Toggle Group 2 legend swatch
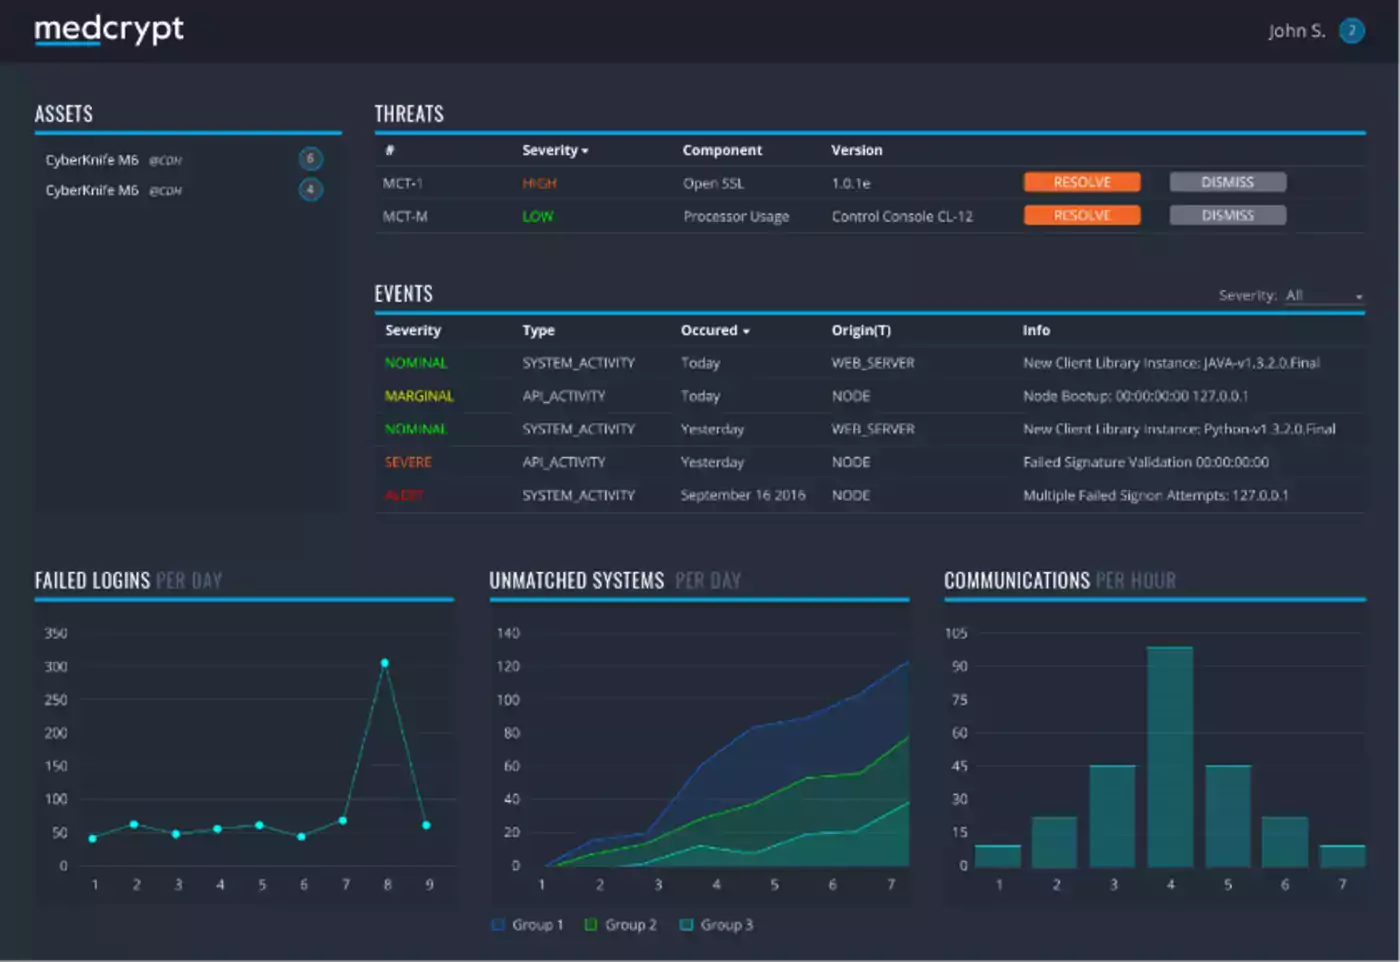This screenshot has width=1400, height=962. [591, 925]
